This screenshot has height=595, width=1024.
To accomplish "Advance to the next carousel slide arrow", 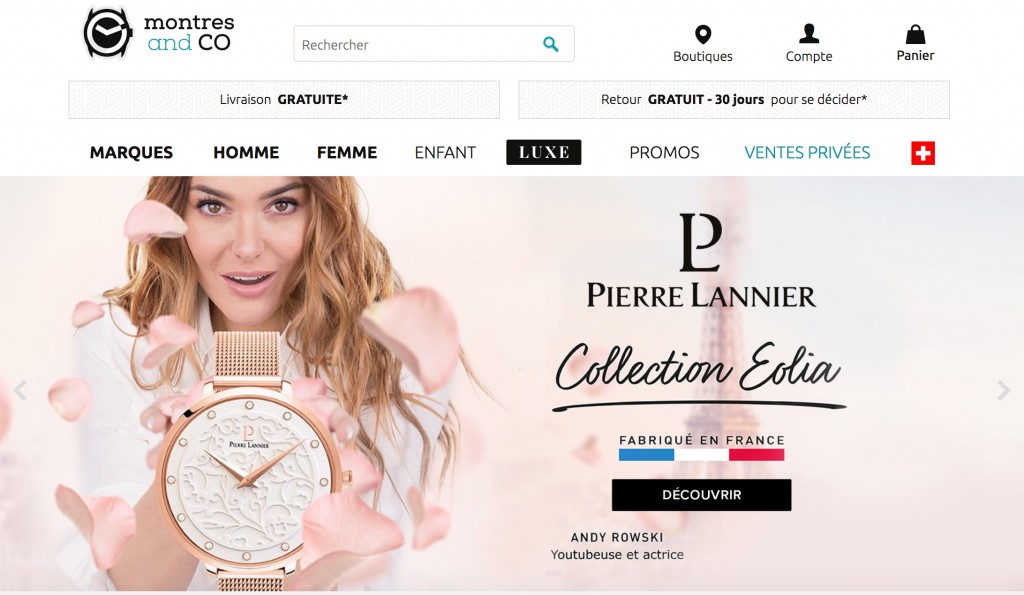I will click(1004, 391).
